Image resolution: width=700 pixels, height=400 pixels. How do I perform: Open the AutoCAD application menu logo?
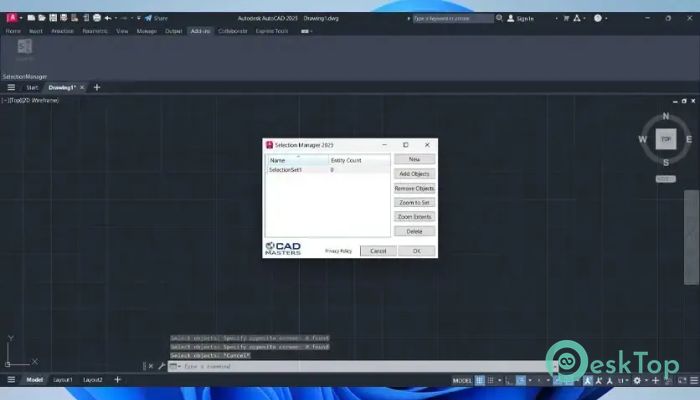click(12, 18)
